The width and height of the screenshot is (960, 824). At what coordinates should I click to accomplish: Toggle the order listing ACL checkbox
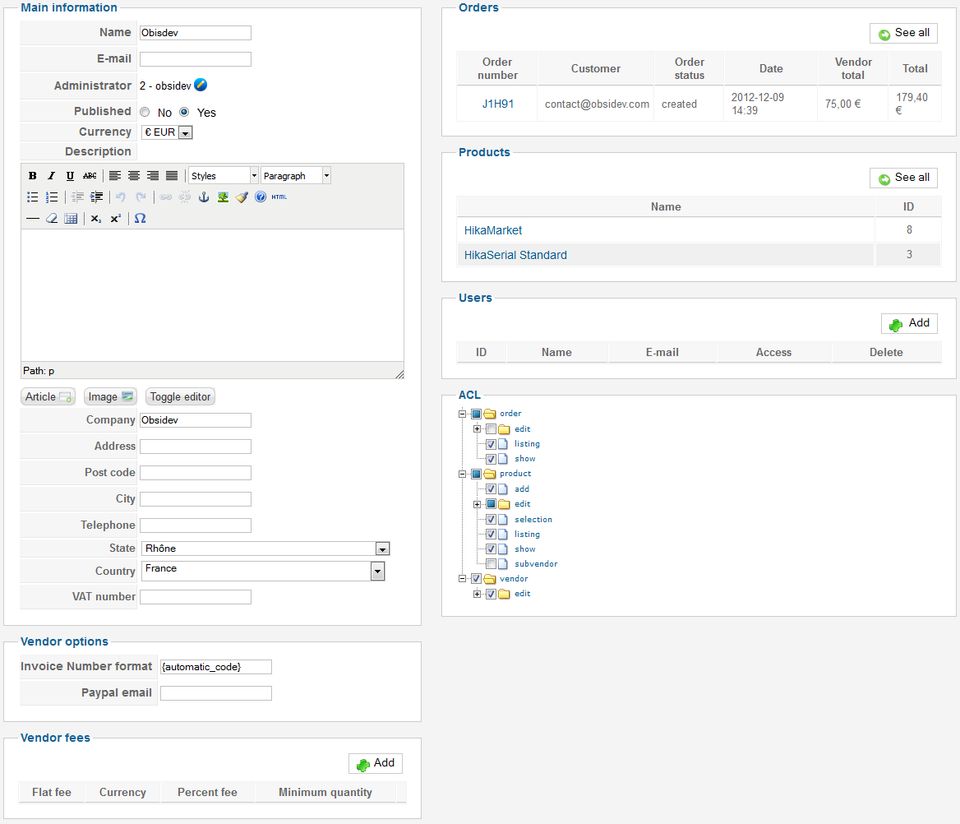(x=491, y=444)
